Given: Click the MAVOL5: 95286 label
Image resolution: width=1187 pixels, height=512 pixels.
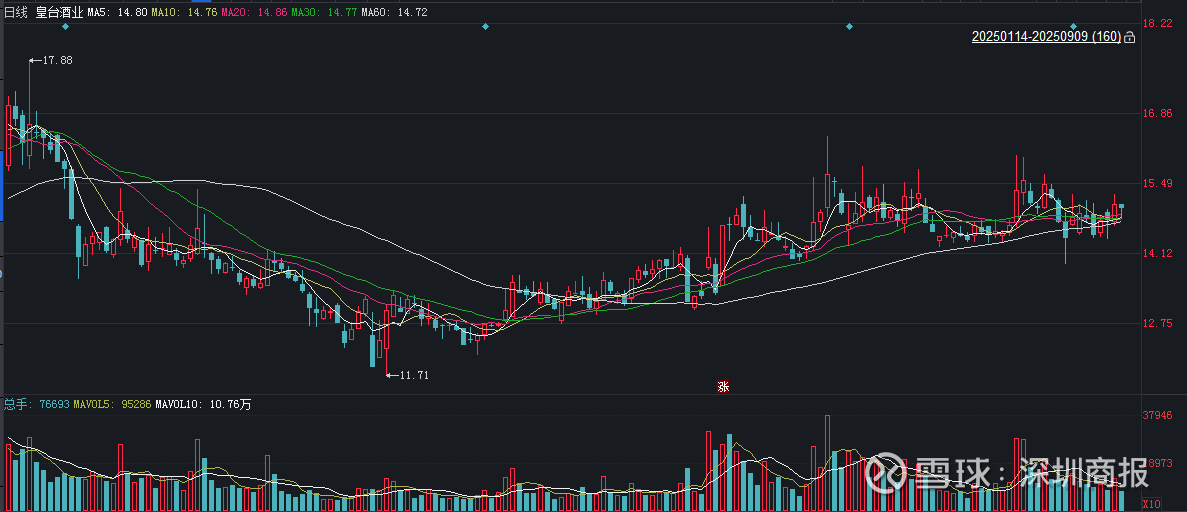Looking at the screenshot, I should (112, 404).
